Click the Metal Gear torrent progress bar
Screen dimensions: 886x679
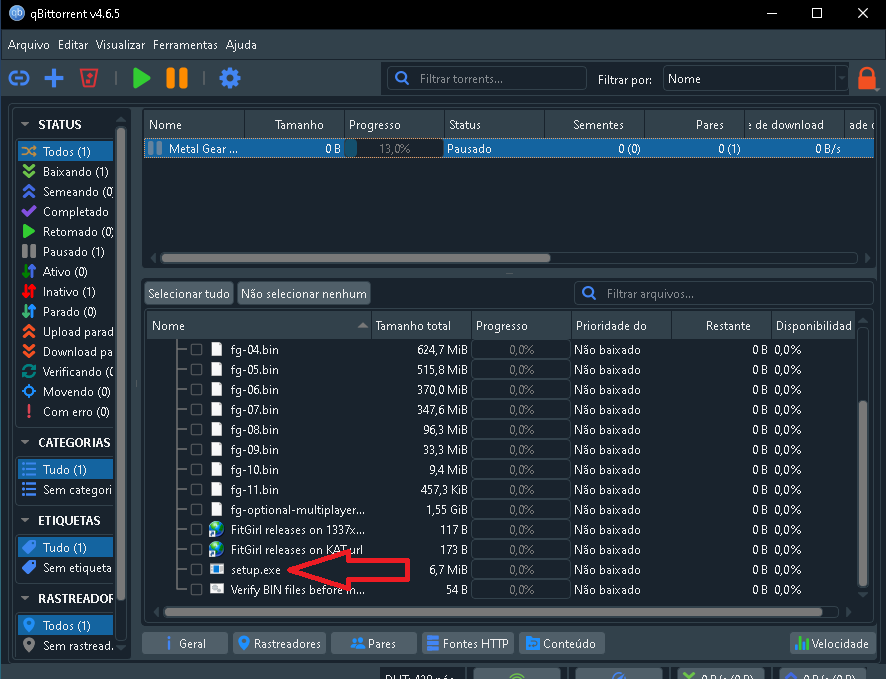395,149
